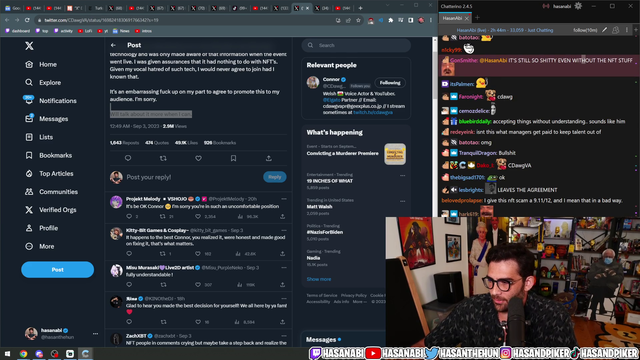640x360 pixels.
Task: Open Chrome extensions puzzle icon
Action: pyautogui.click(x=391, y=20)
